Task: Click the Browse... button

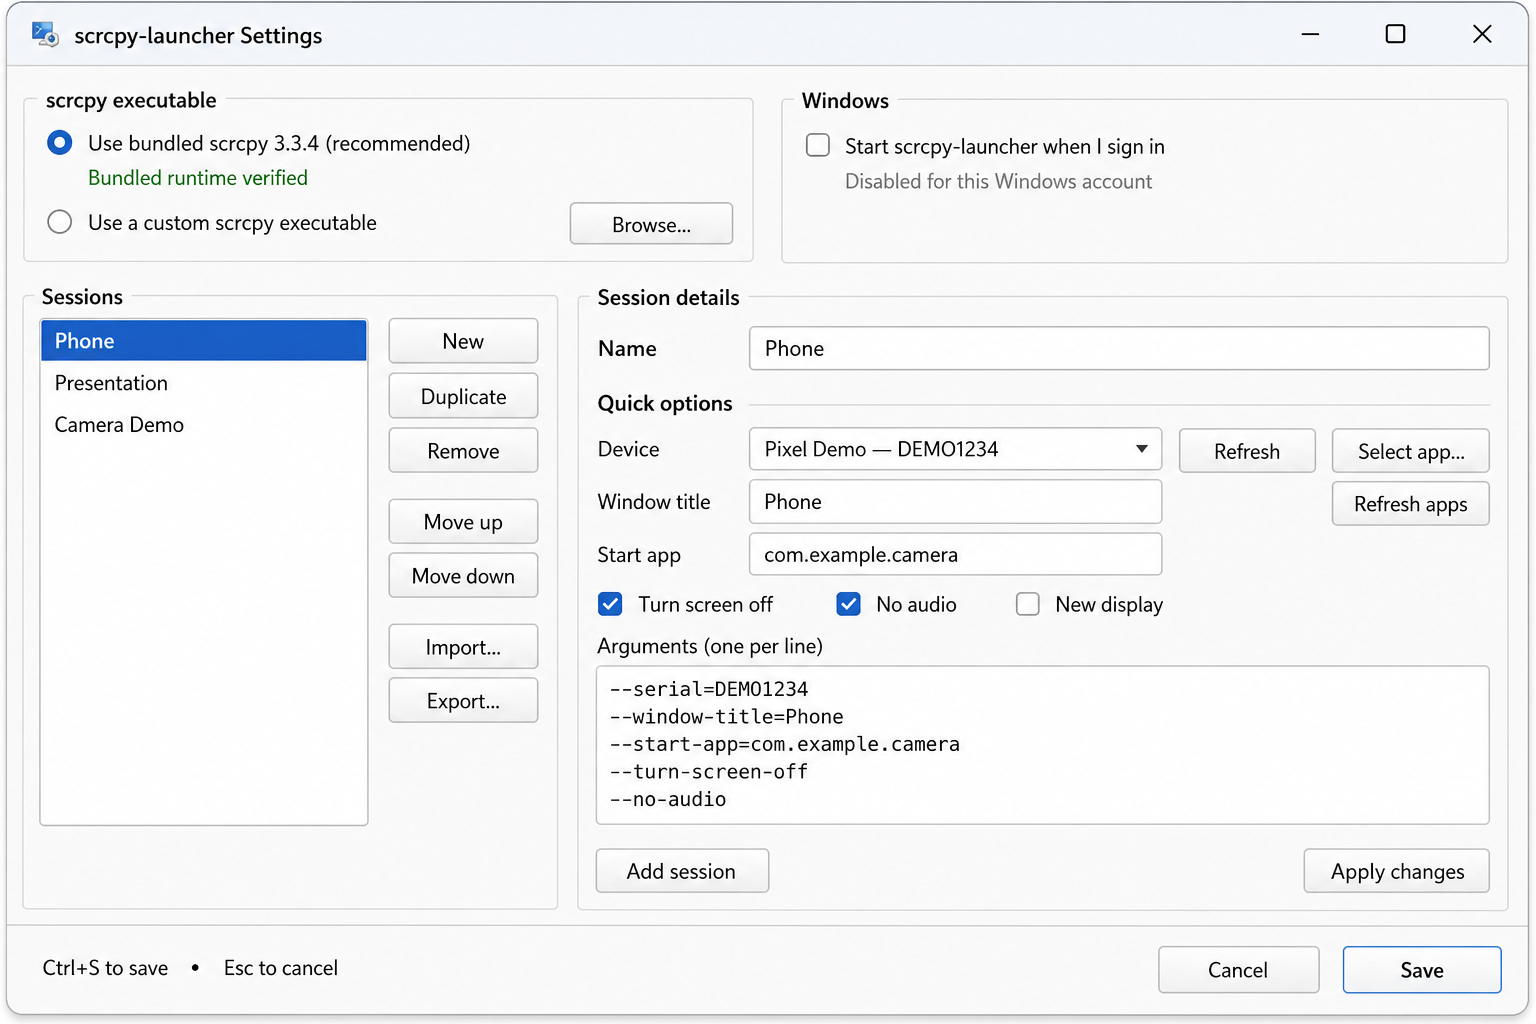Action: click(651, 224)
